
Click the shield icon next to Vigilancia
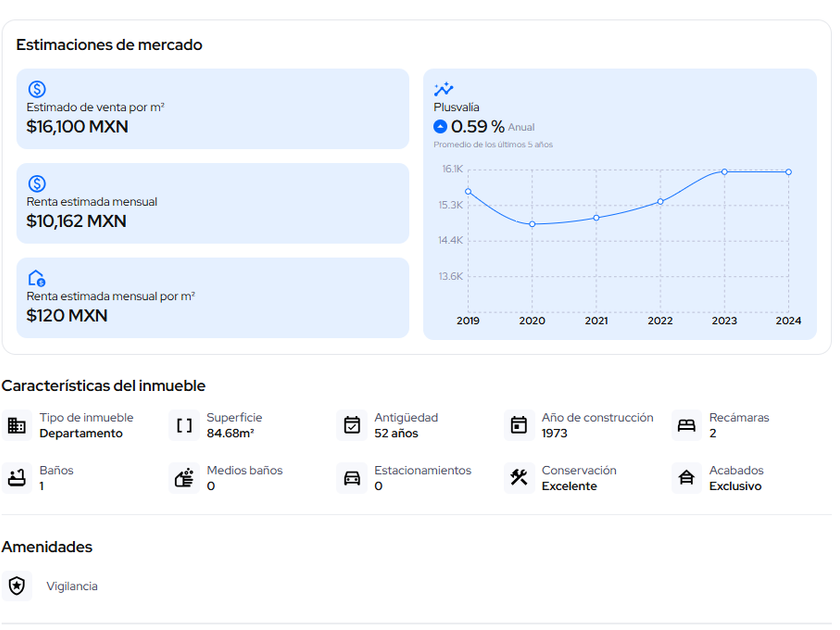click(x=16, y=586)
